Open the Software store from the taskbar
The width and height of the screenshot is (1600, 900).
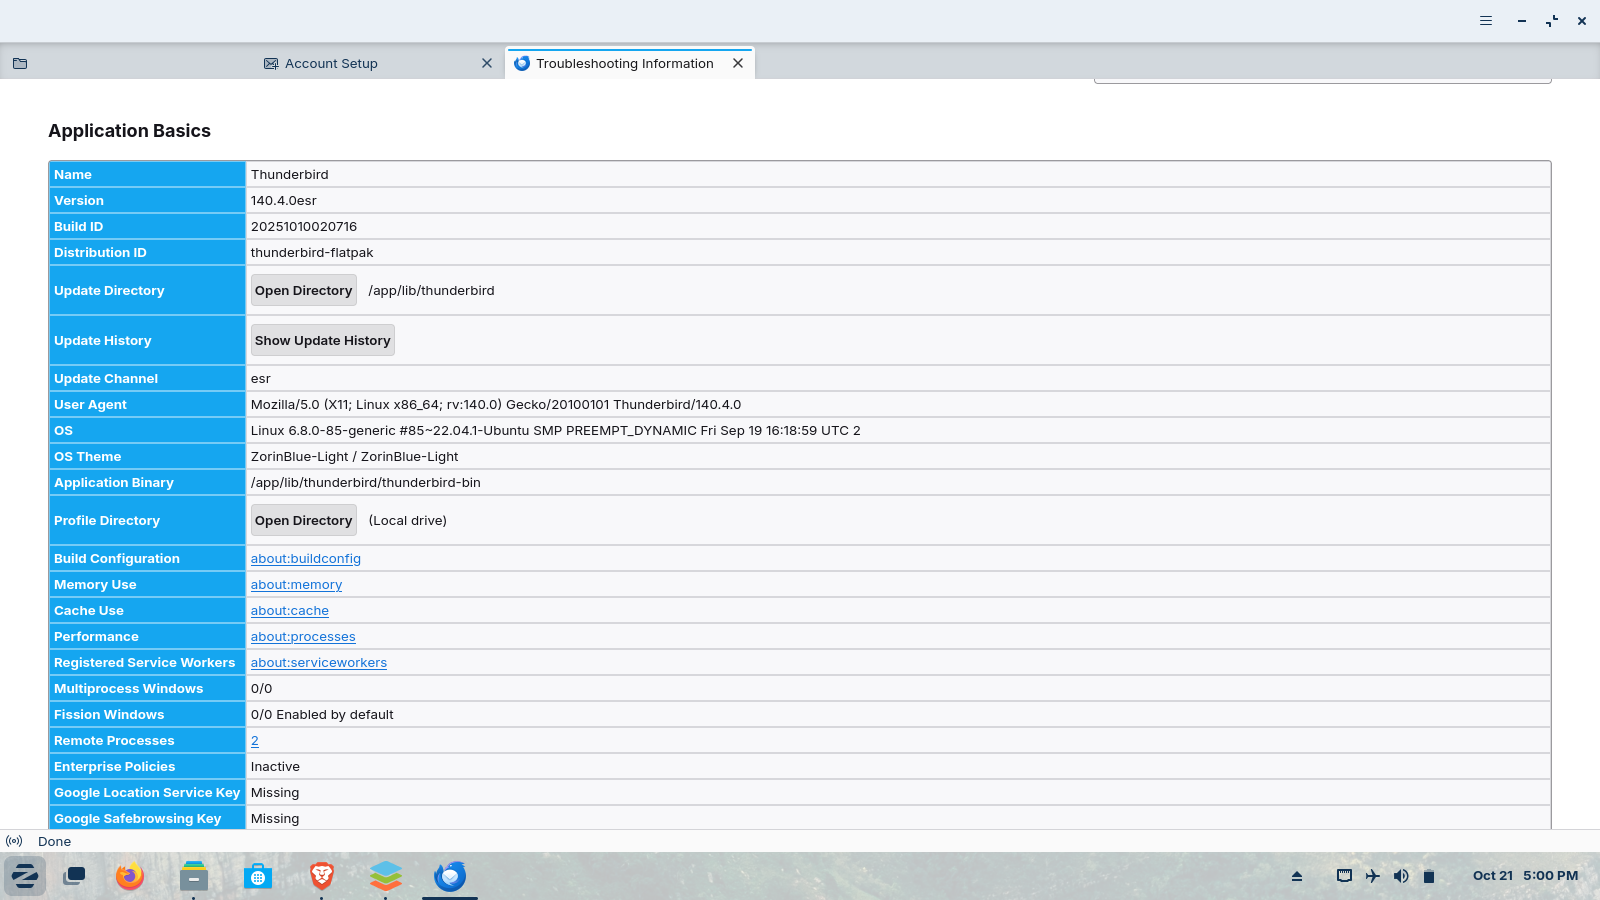[258, 876]
